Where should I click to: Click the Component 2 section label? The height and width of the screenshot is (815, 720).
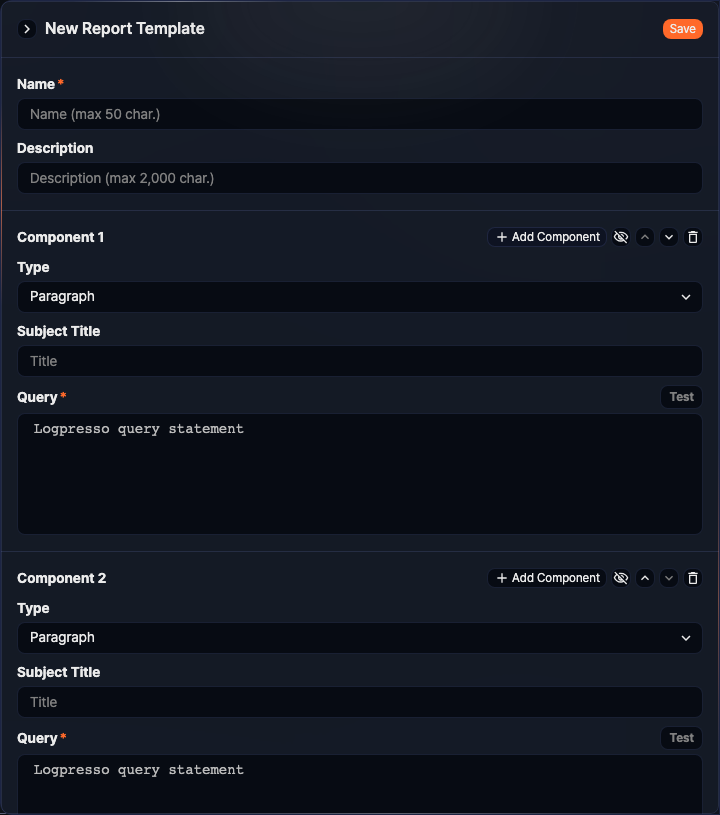click(61, 578)
